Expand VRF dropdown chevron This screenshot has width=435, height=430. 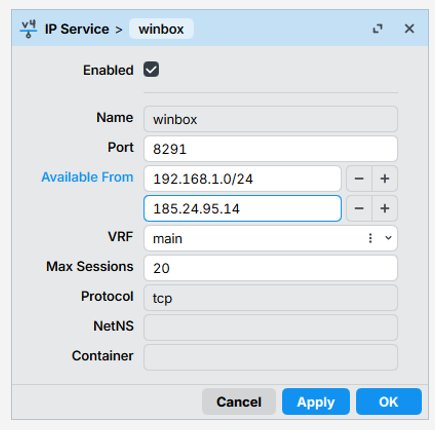tap(388, 238)
